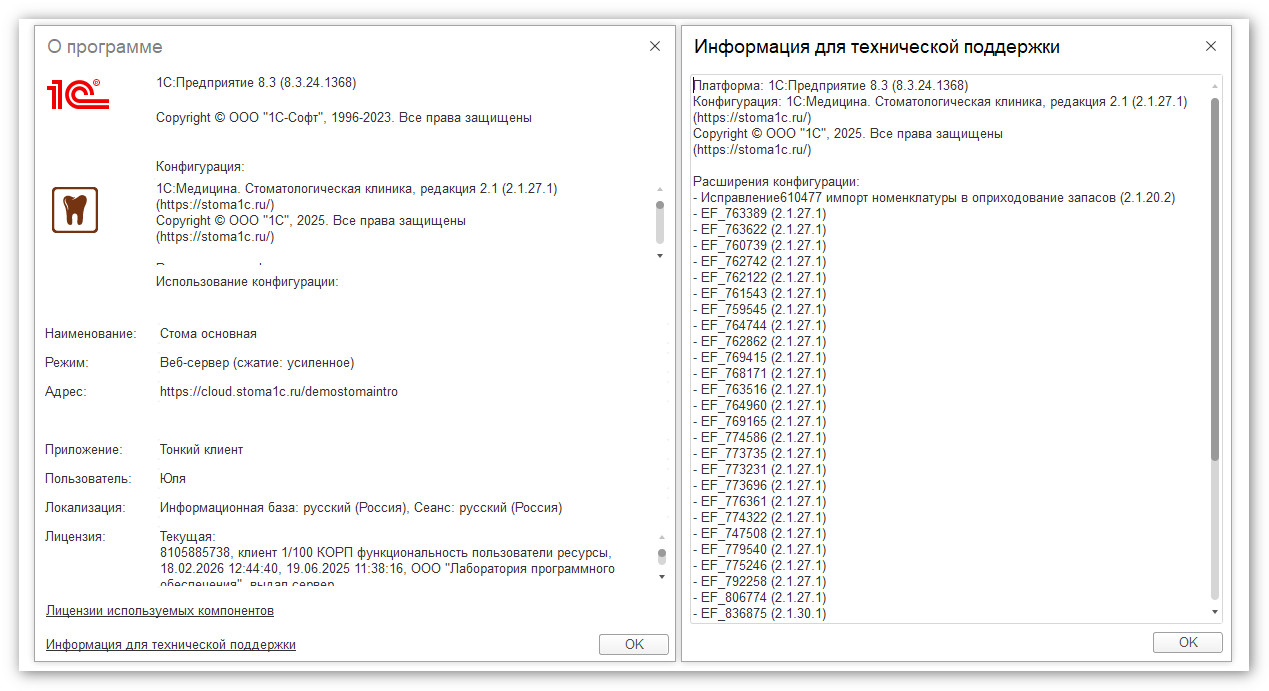Click the cloud.stoma1c.ru address field
The image size is (1269, 691).
(x=279, y=392)
